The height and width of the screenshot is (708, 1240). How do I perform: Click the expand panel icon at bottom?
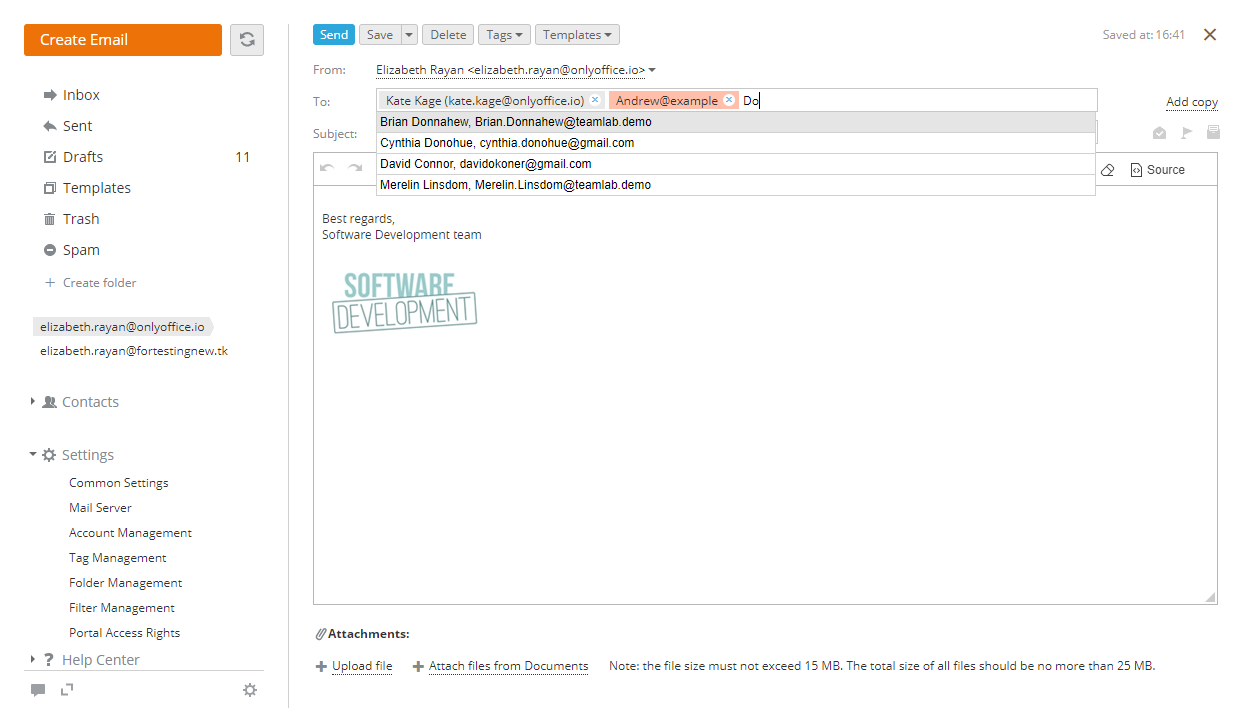coord(67,689)
